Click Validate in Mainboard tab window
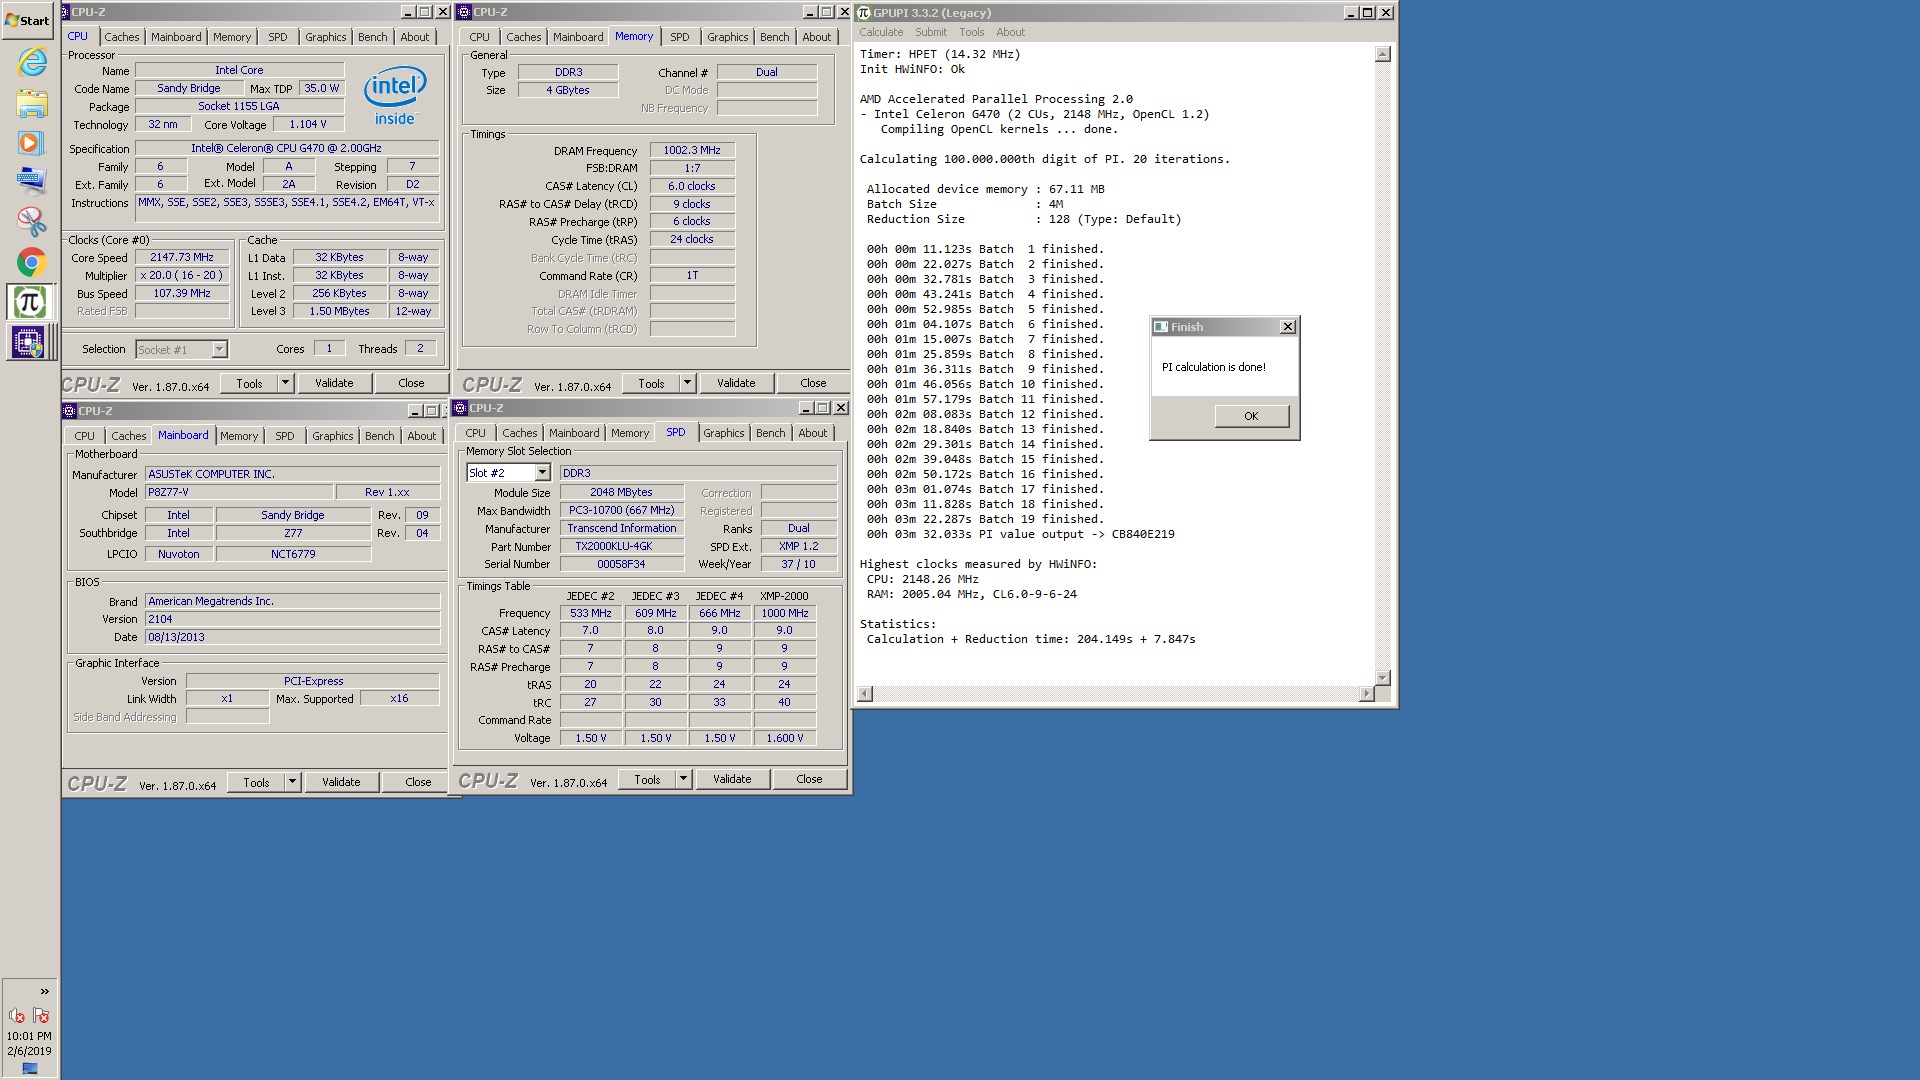The height and width of the screenshot is (1080, 1920). pos(341,782)
